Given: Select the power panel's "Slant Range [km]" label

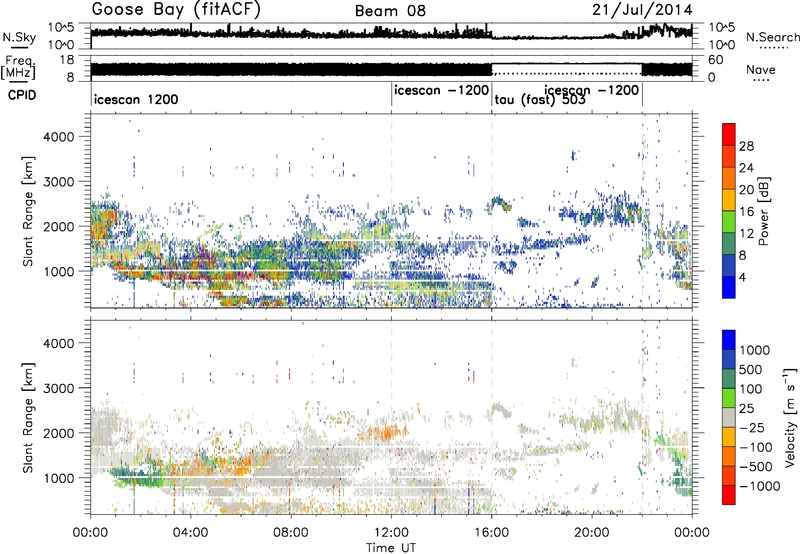Looking at the screenshot, I should click(29, 211).
